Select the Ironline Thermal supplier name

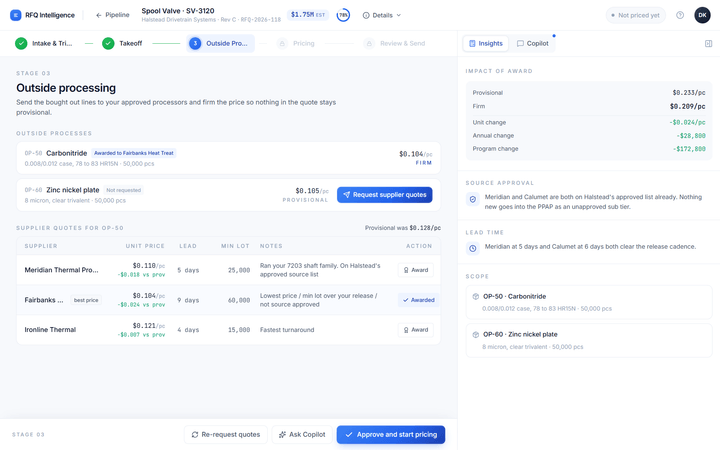[x=50, y=330]
